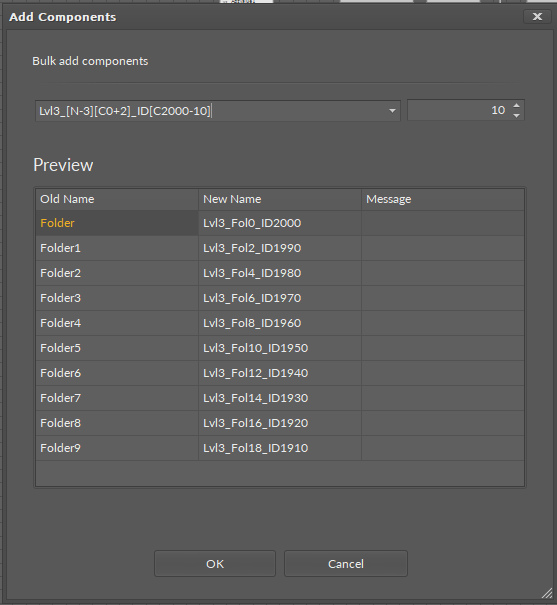The width and height of the screenshot is (557, 605).
Task: Click the resize grip in dialog corner
Action: coord(547,593)
